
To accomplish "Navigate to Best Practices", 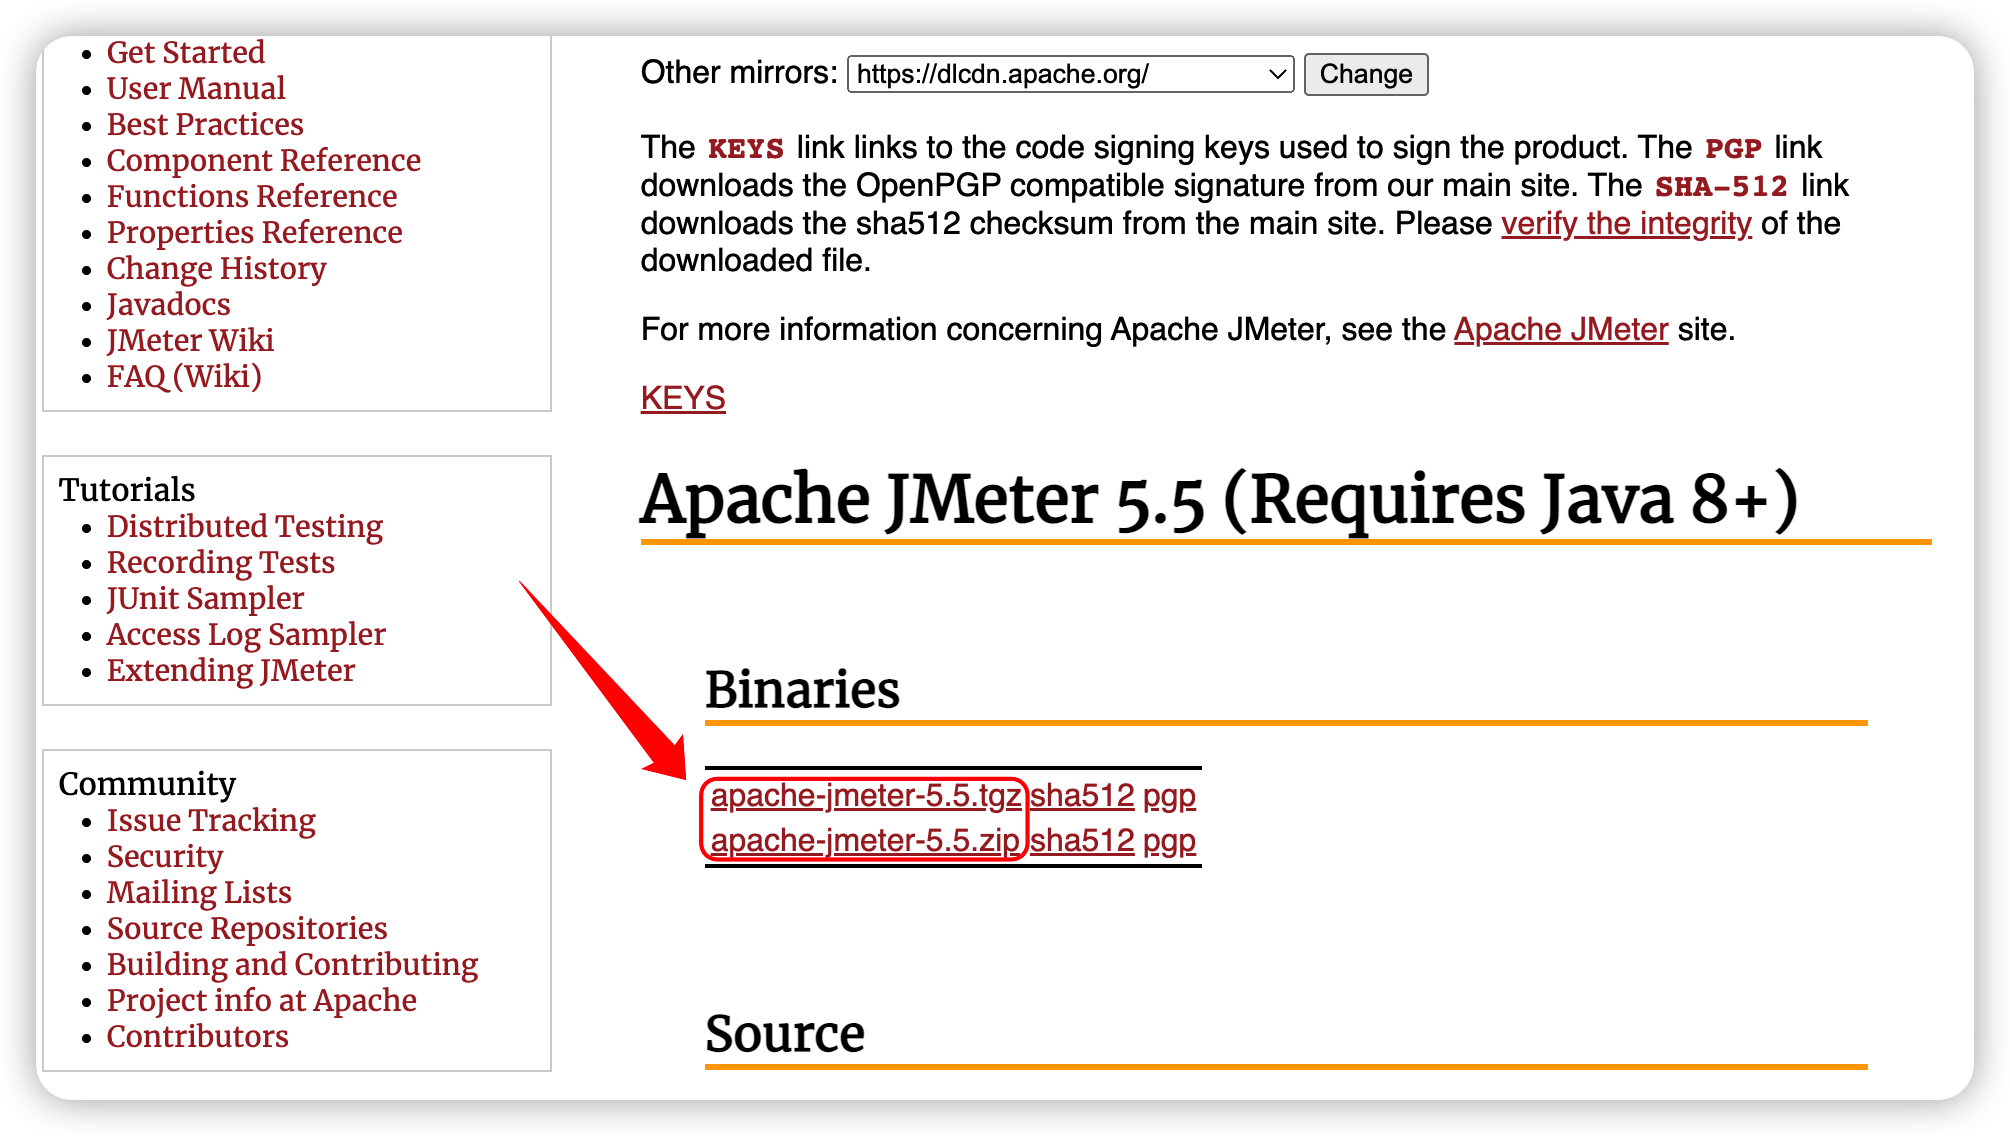I will click(205, 124).
